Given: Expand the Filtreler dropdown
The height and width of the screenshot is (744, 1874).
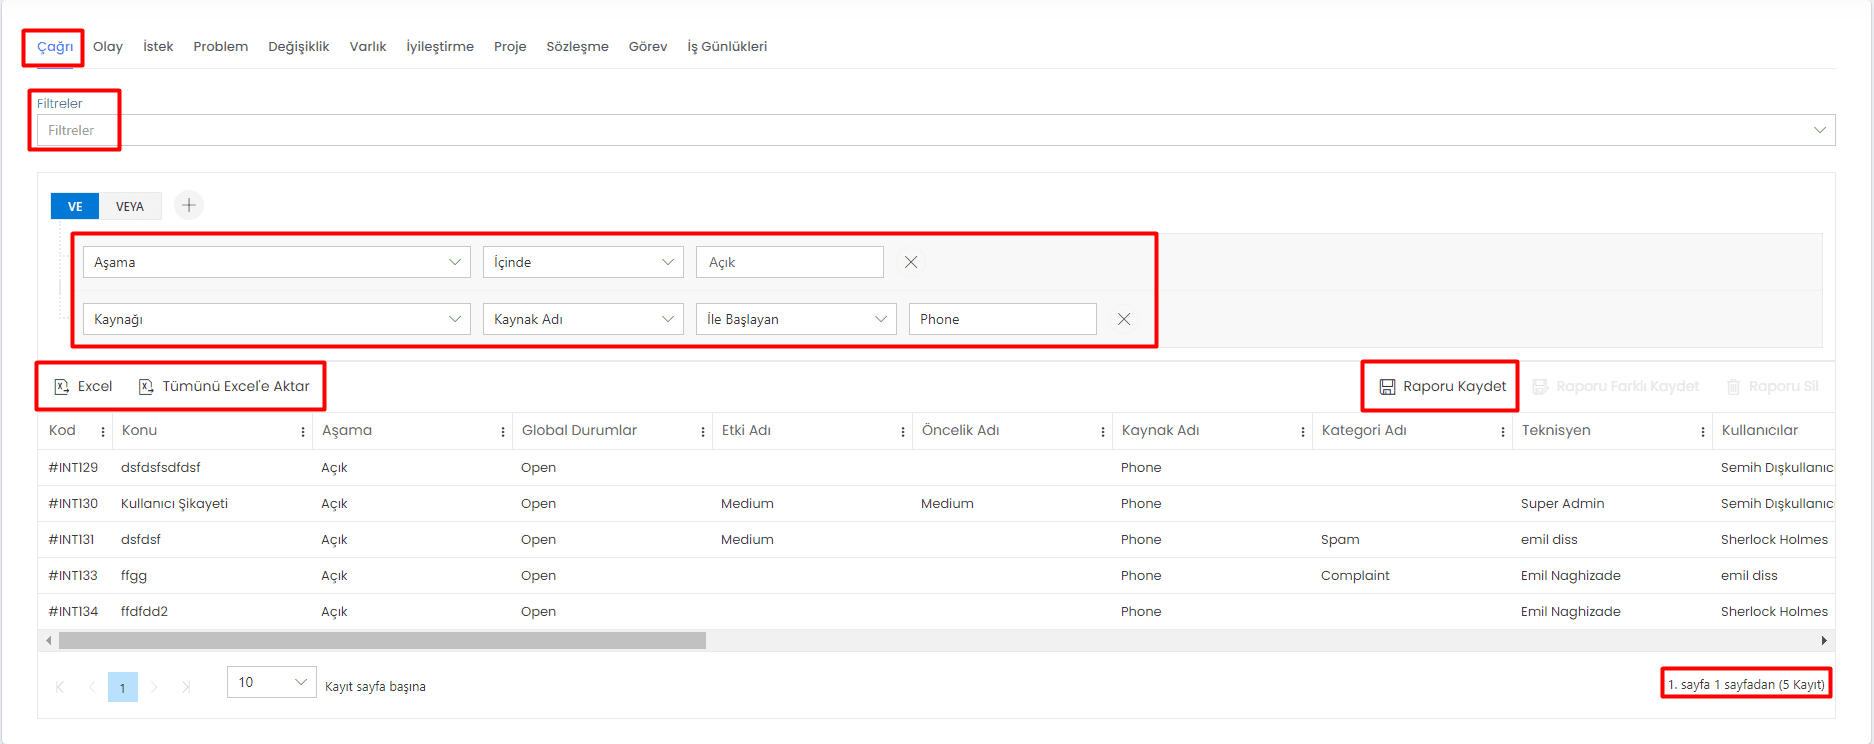Looking at the screenshot, I should pos(1820,130).
